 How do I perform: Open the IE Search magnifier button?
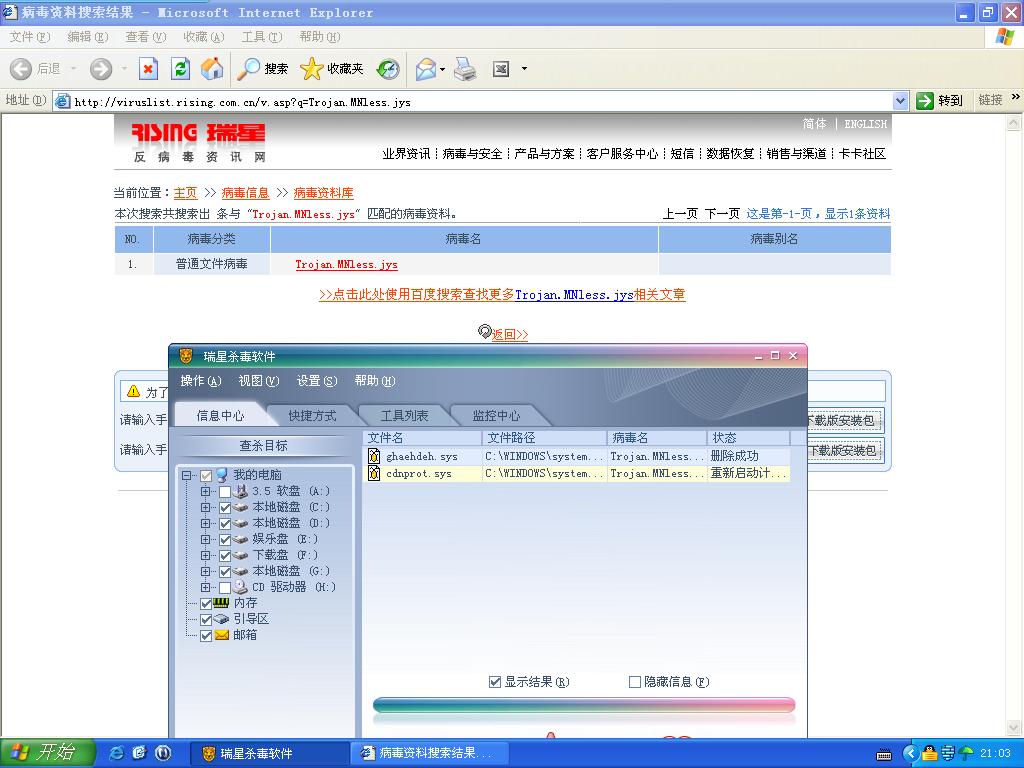tap(263, 69)
